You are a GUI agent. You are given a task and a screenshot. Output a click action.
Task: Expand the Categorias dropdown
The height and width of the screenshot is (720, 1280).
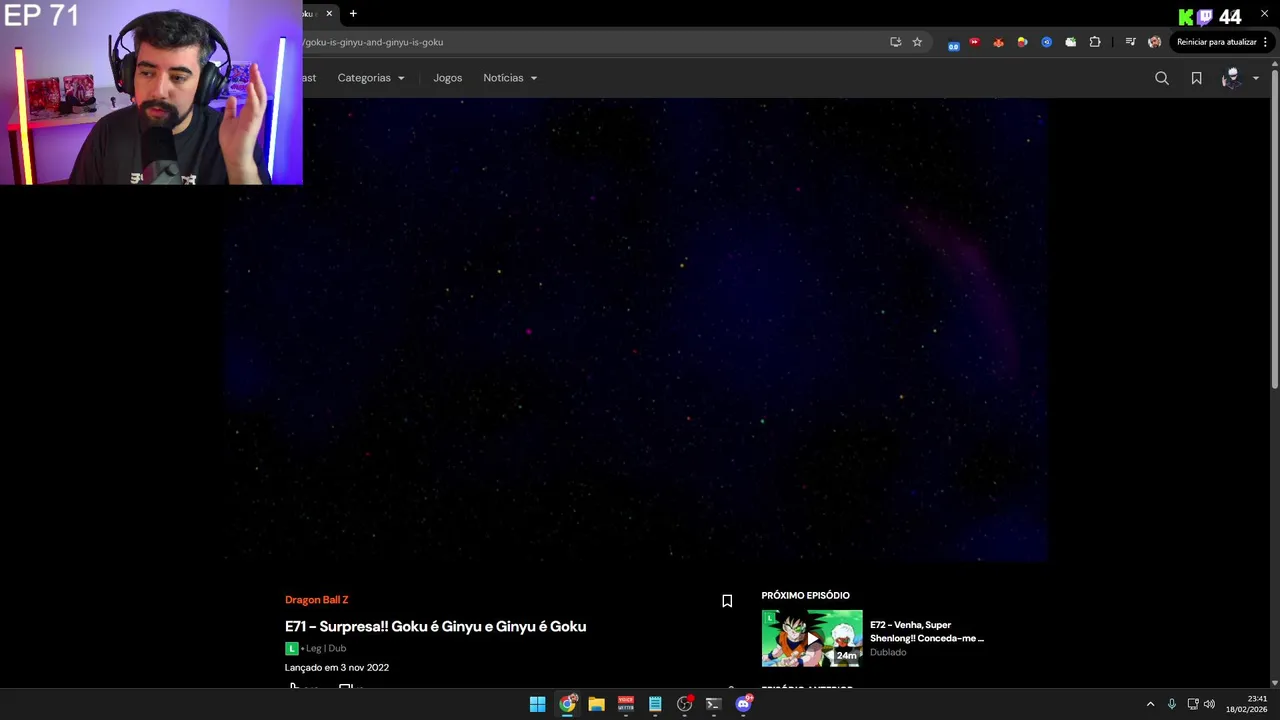point(371,78)
